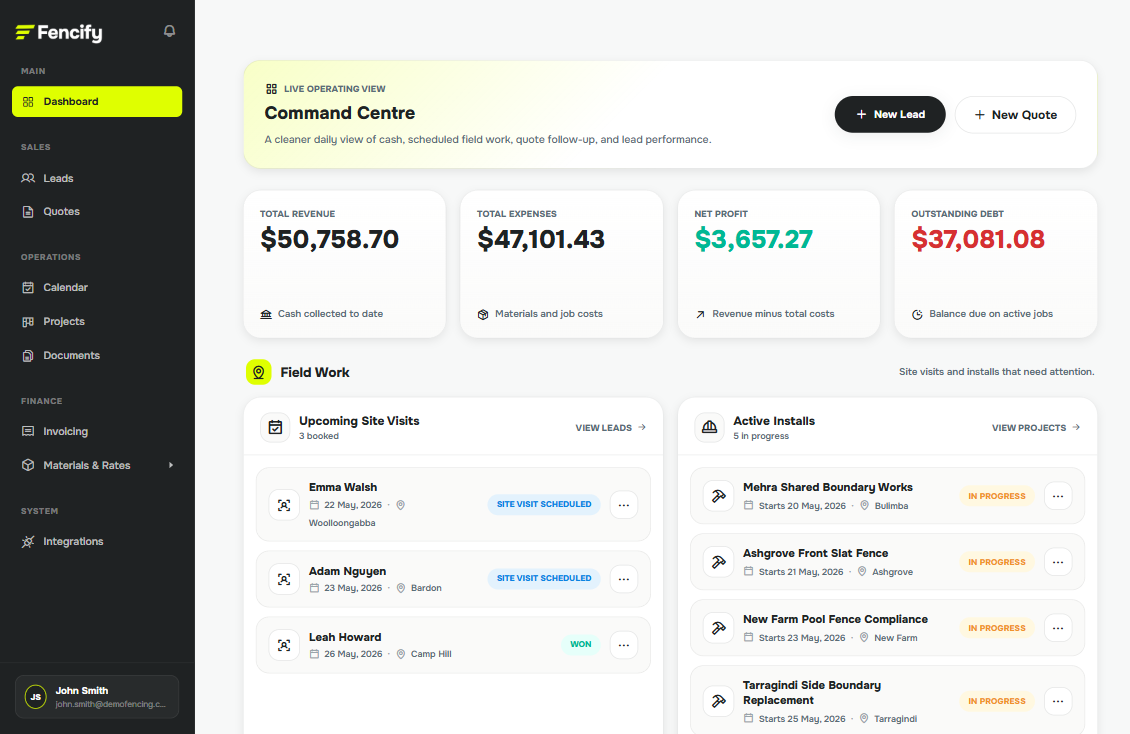Click the Net Profit amount $3,657.27

[754, 239]
